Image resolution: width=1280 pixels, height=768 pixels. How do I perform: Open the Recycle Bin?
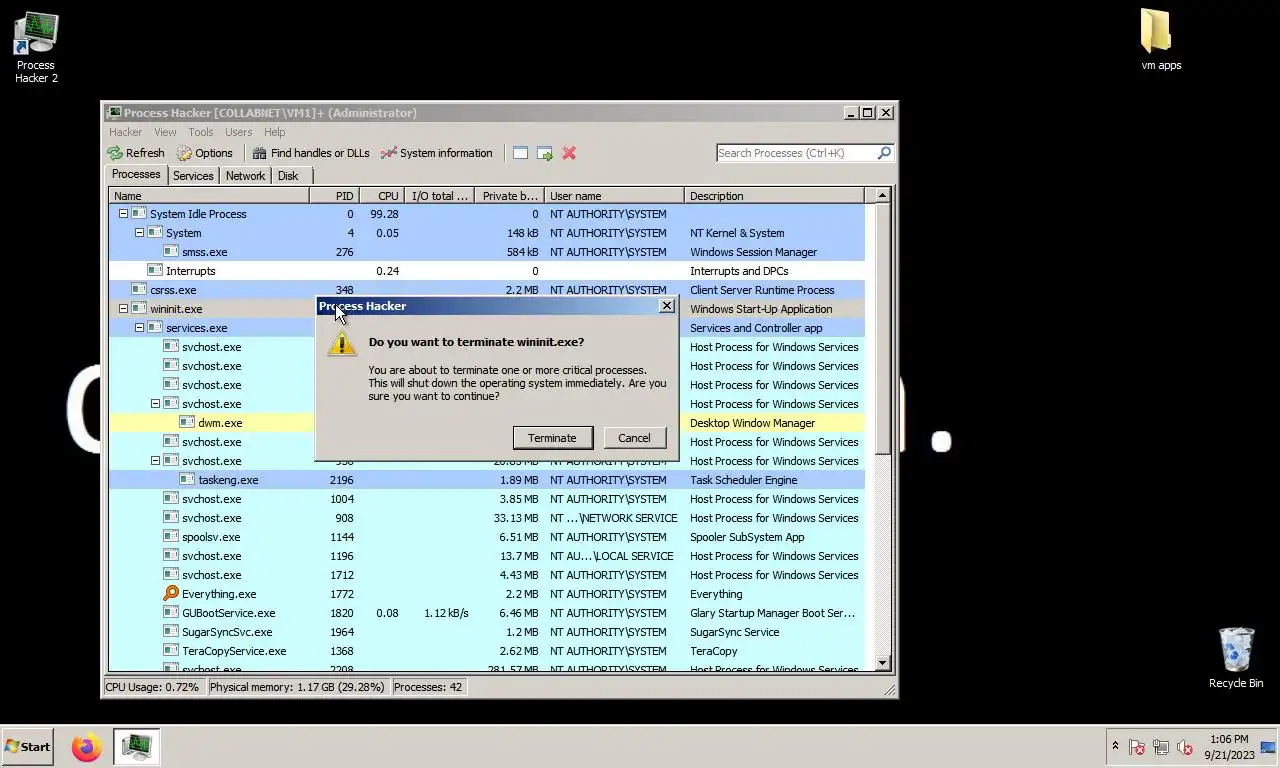[x=1236, y=657]
